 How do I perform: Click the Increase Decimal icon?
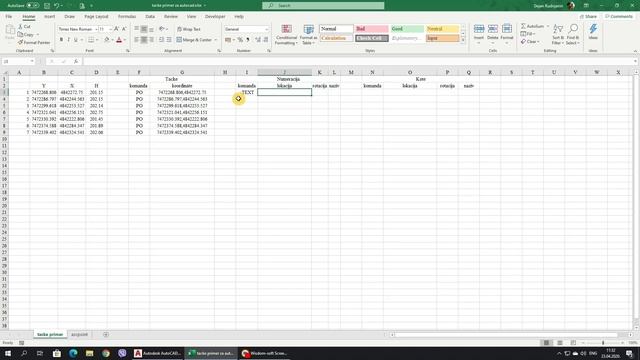[258, 40]
